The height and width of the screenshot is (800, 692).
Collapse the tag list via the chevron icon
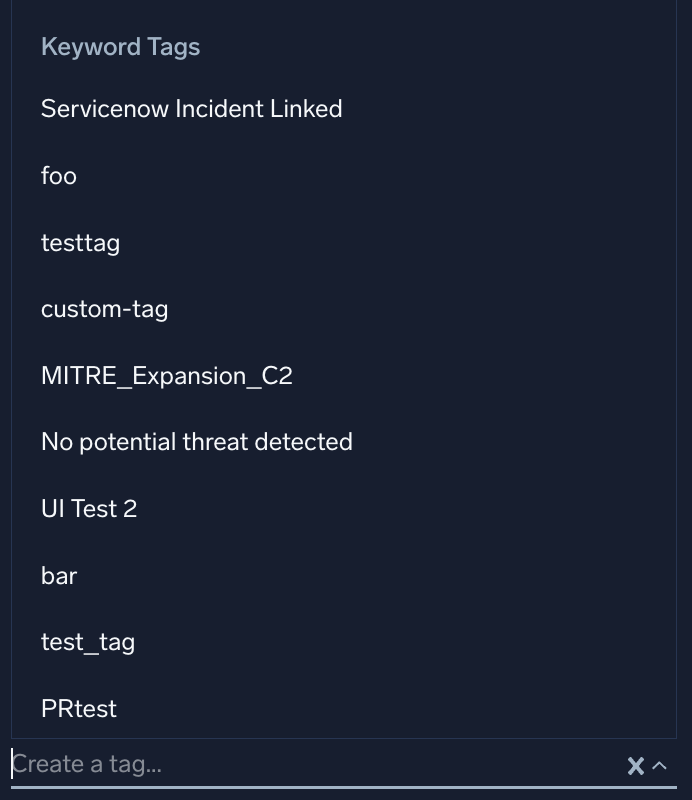point(660,765)
